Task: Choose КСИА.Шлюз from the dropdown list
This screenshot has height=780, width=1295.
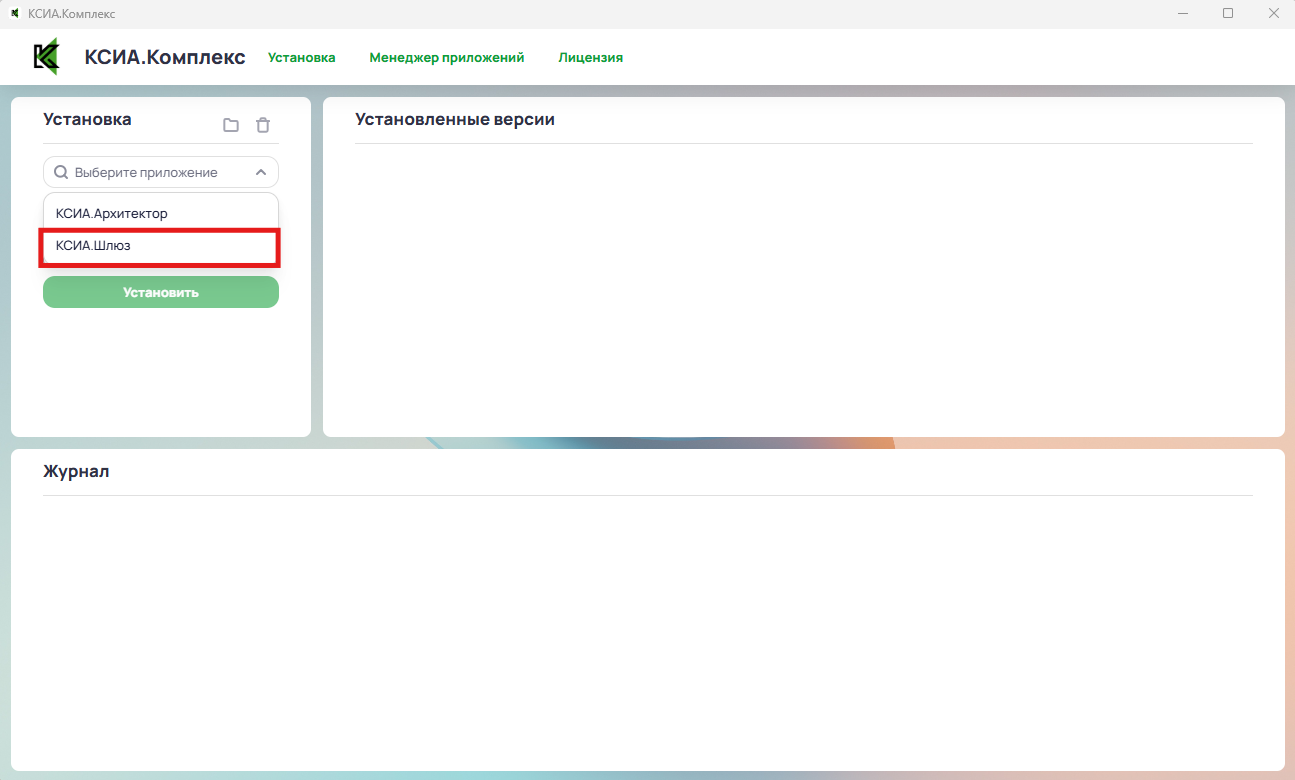Action: (94, 246)
